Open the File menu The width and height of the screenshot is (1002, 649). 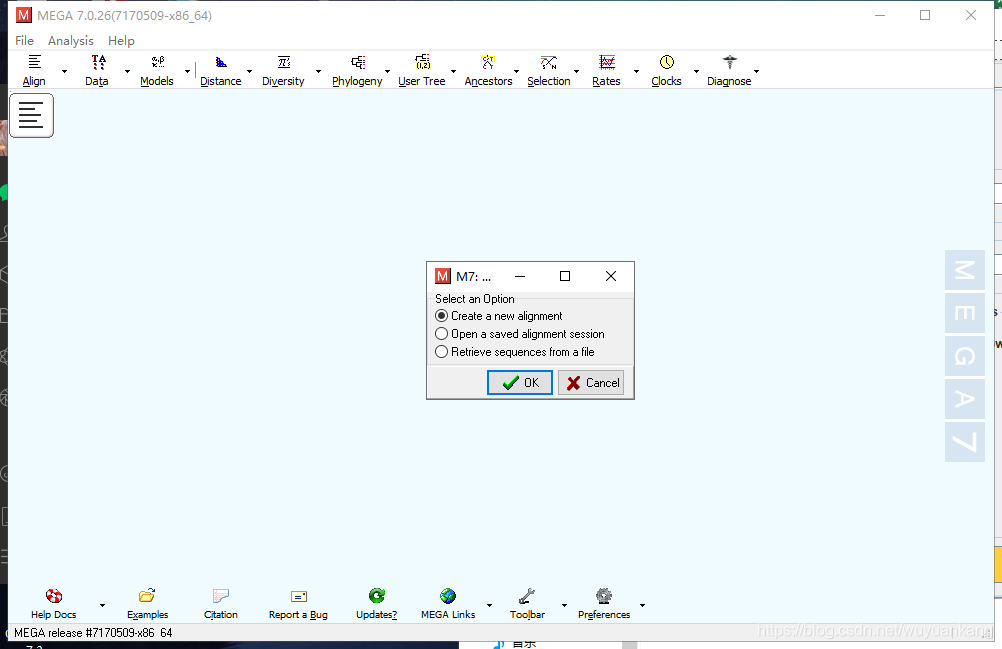(24, 40)
